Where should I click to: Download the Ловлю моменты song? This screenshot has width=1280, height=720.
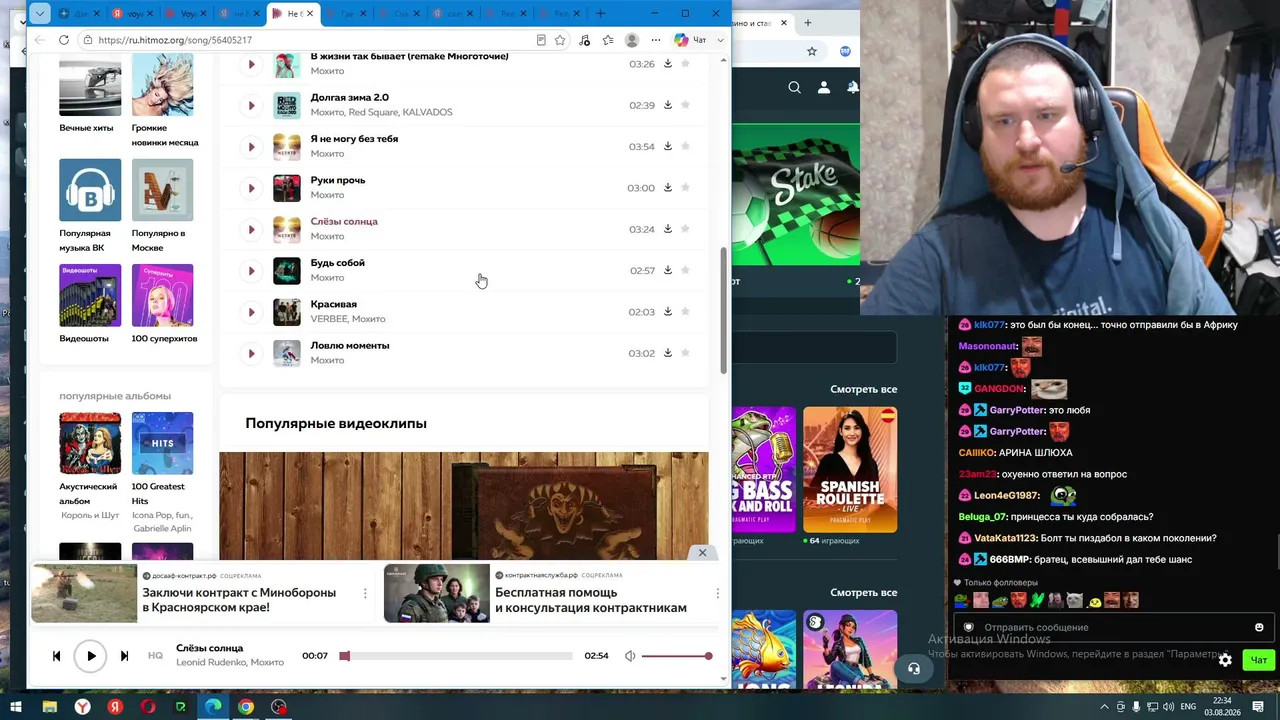tap(668, 353)
